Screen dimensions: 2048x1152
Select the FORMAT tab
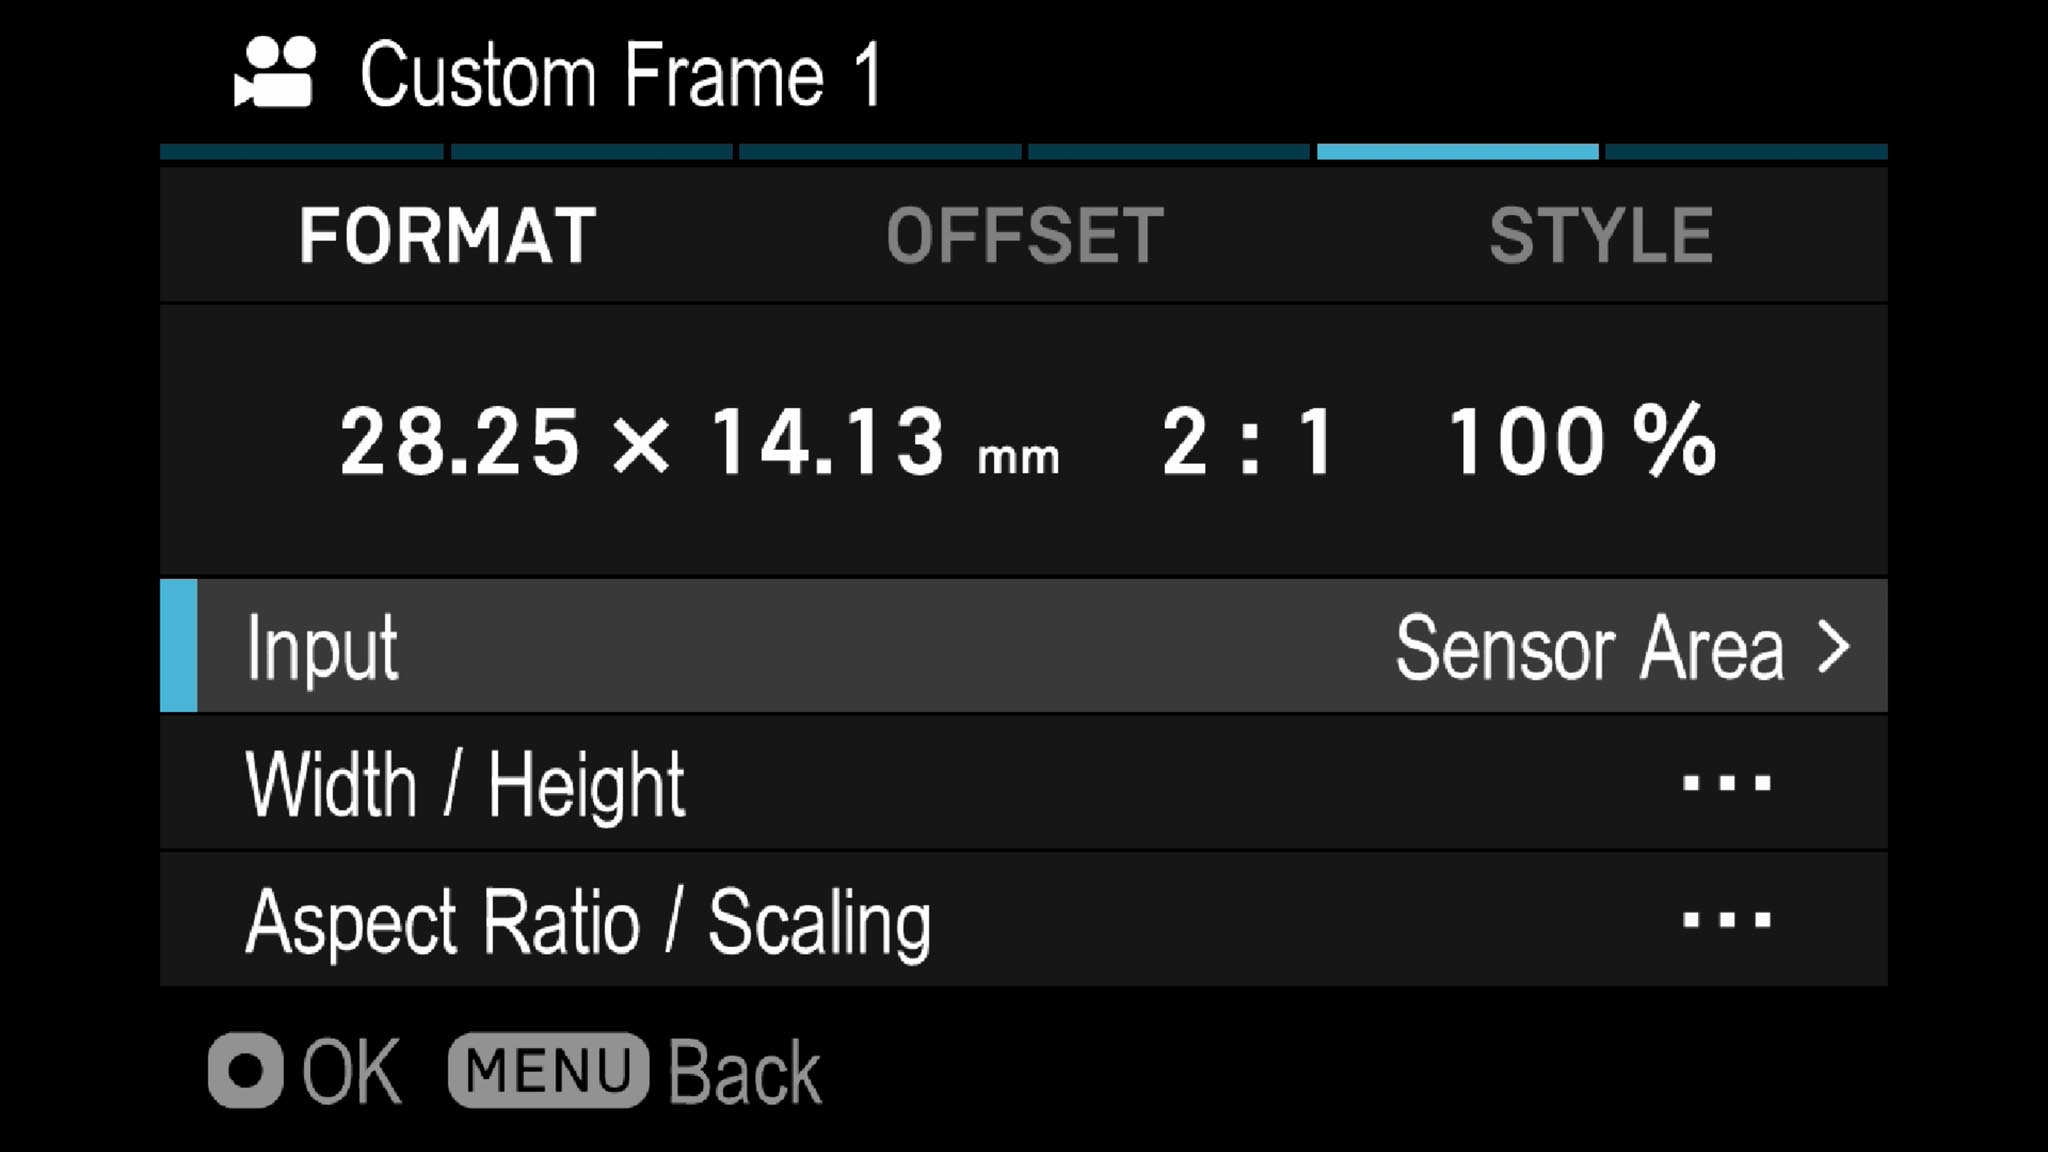447,236
